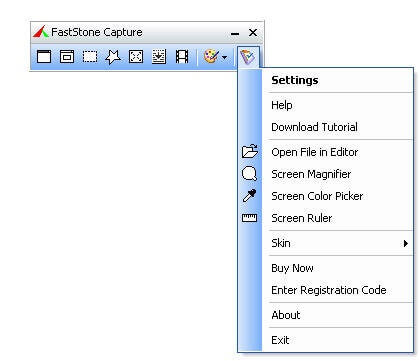420x361 pixels.
Task: Click the FastStone Capture logo icon
Action: (41, 32)
